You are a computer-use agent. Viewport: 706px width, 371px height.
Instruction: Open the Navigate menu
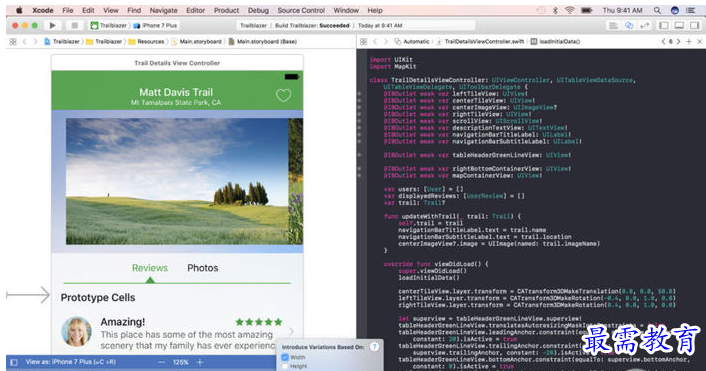(163, 10)
